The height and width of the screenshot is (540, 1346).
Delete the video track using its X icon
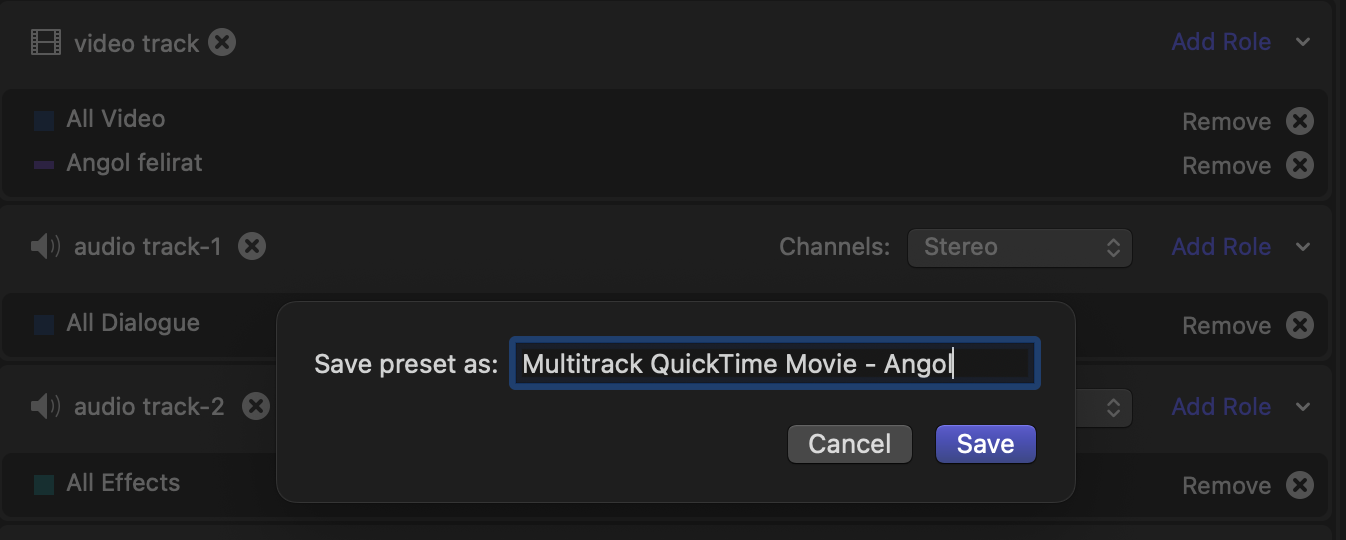pos(222,43)
